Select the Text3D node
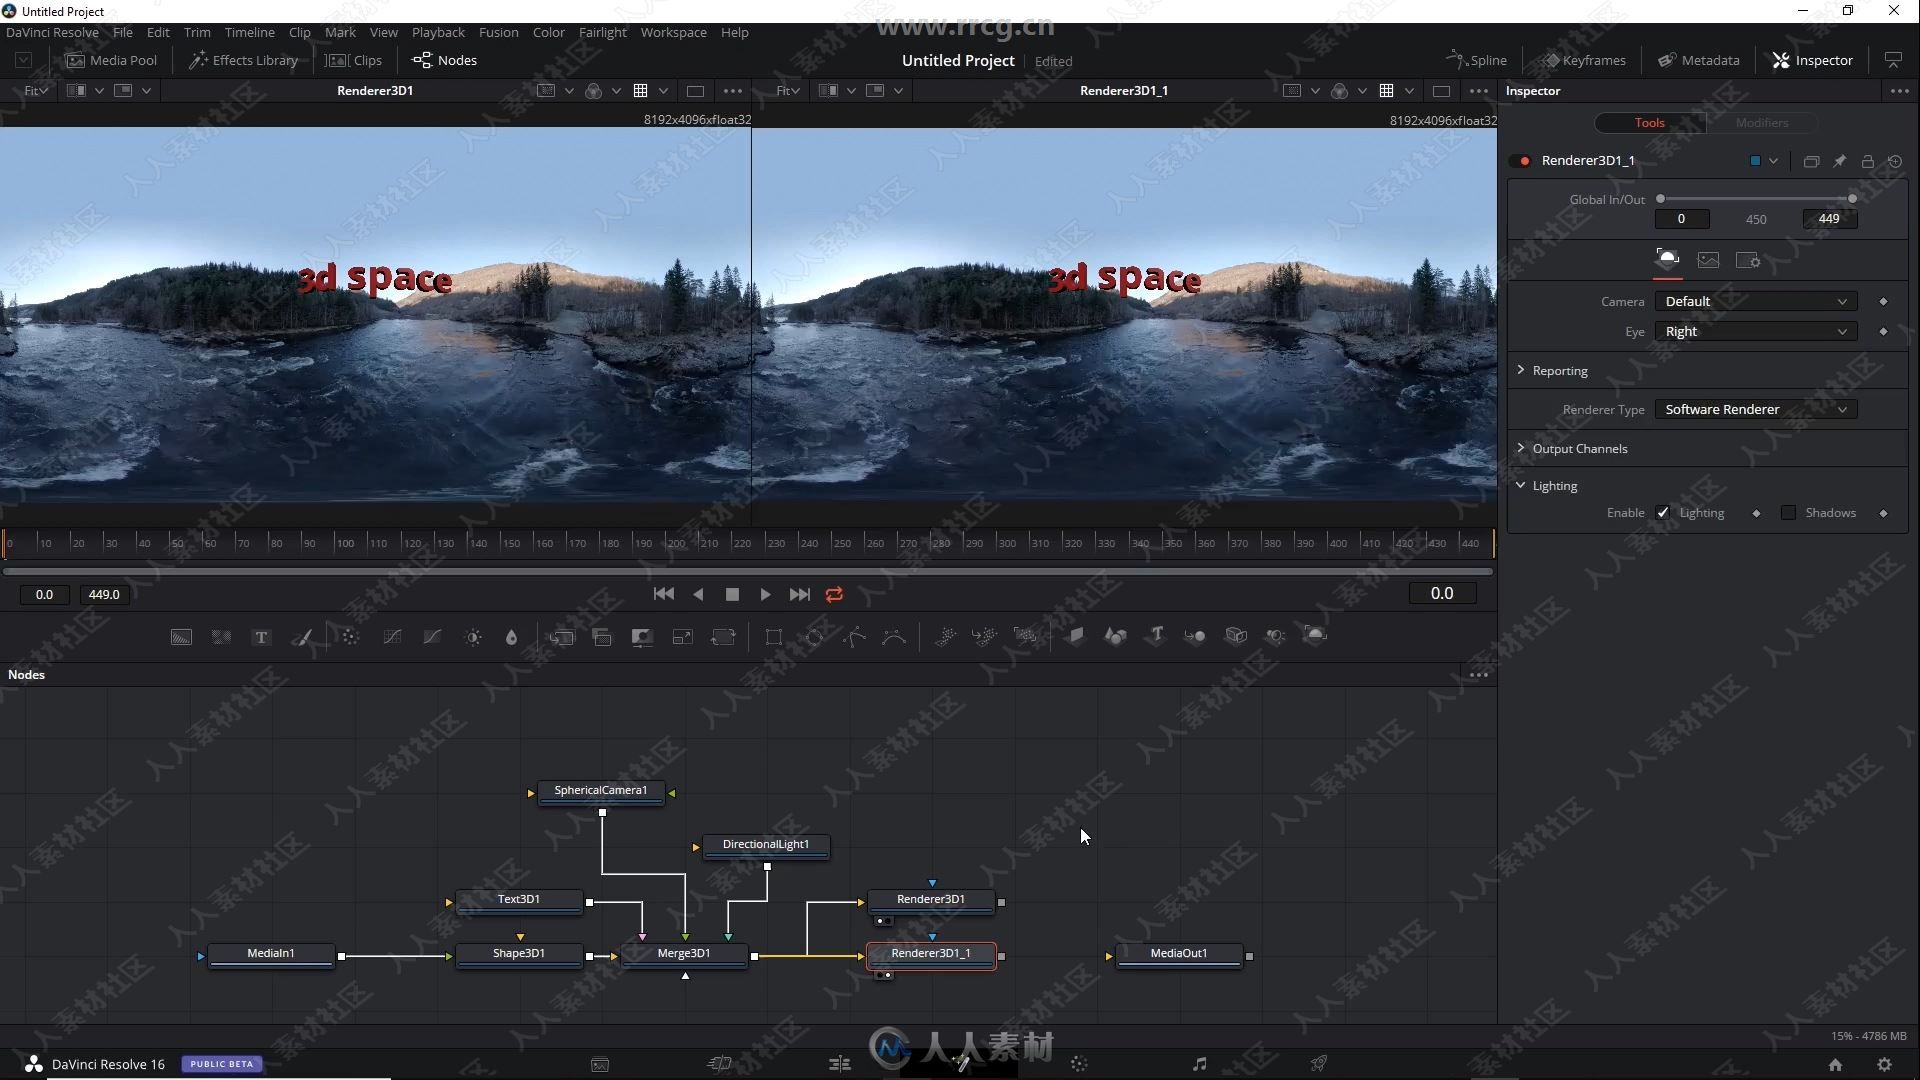Viewport: 1920px width, 1080px height. click(518, 898)
